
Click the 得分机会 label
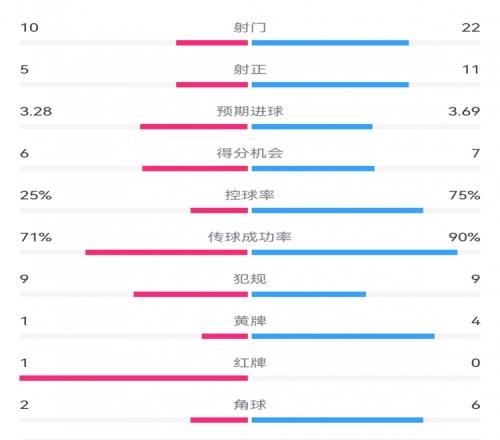[250, 153]
